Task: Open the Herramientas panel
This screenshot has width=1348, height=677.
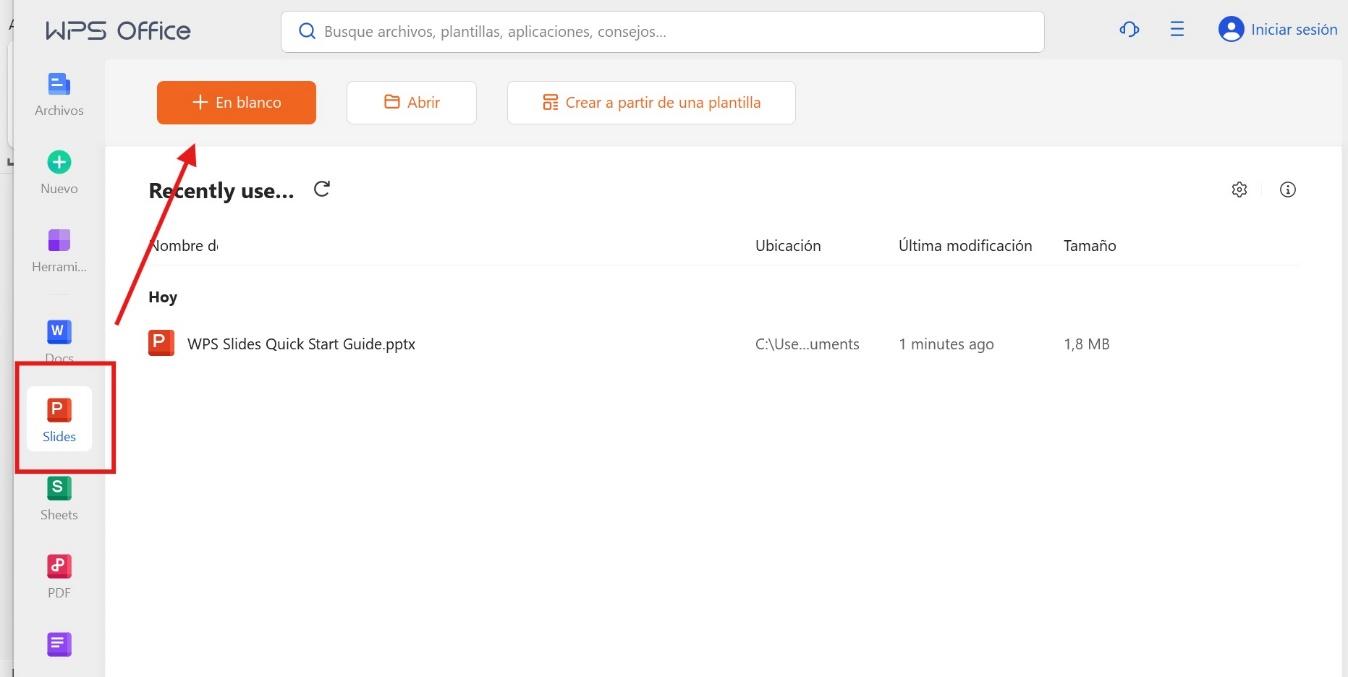Action: tap(58, 248)
